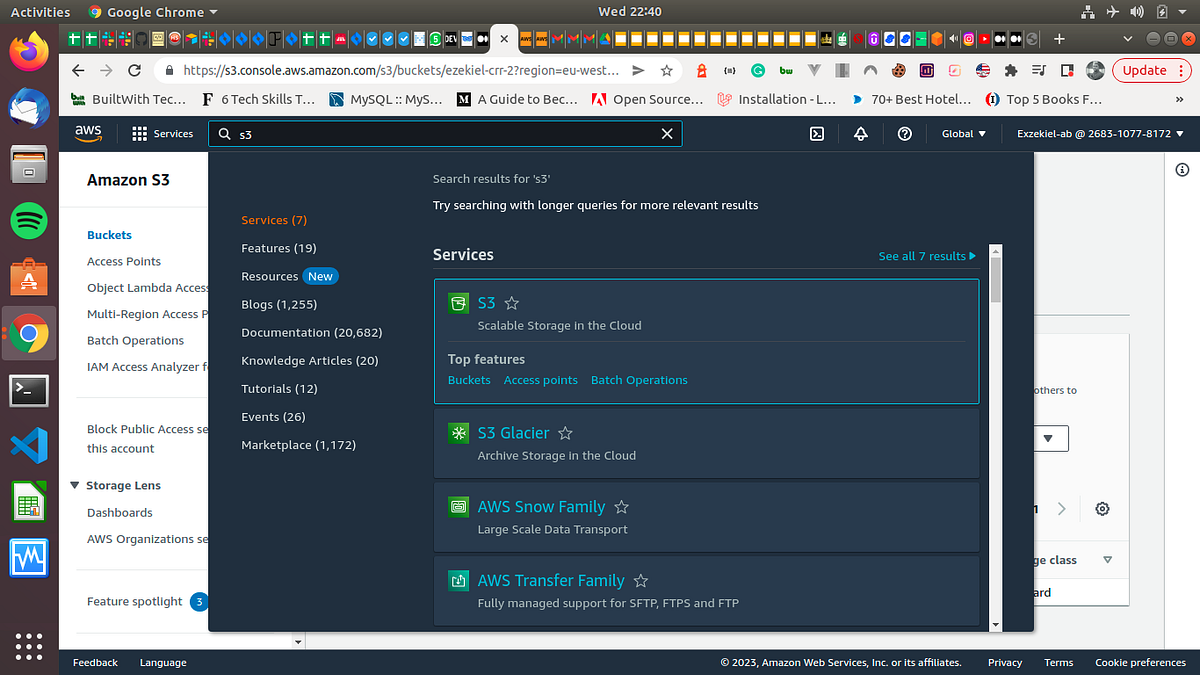Select Services (7) search category

pyautogui.click(x=274, y=220)
